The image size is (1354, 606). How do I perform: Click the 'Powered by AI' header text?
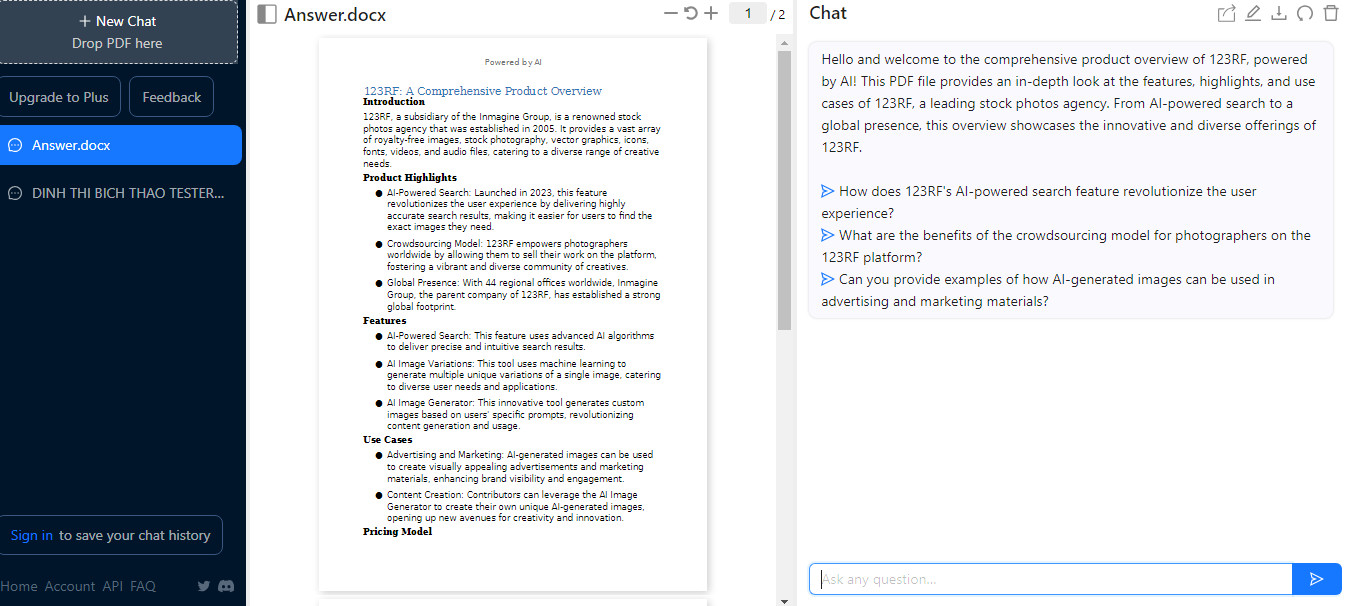(513, 62)
